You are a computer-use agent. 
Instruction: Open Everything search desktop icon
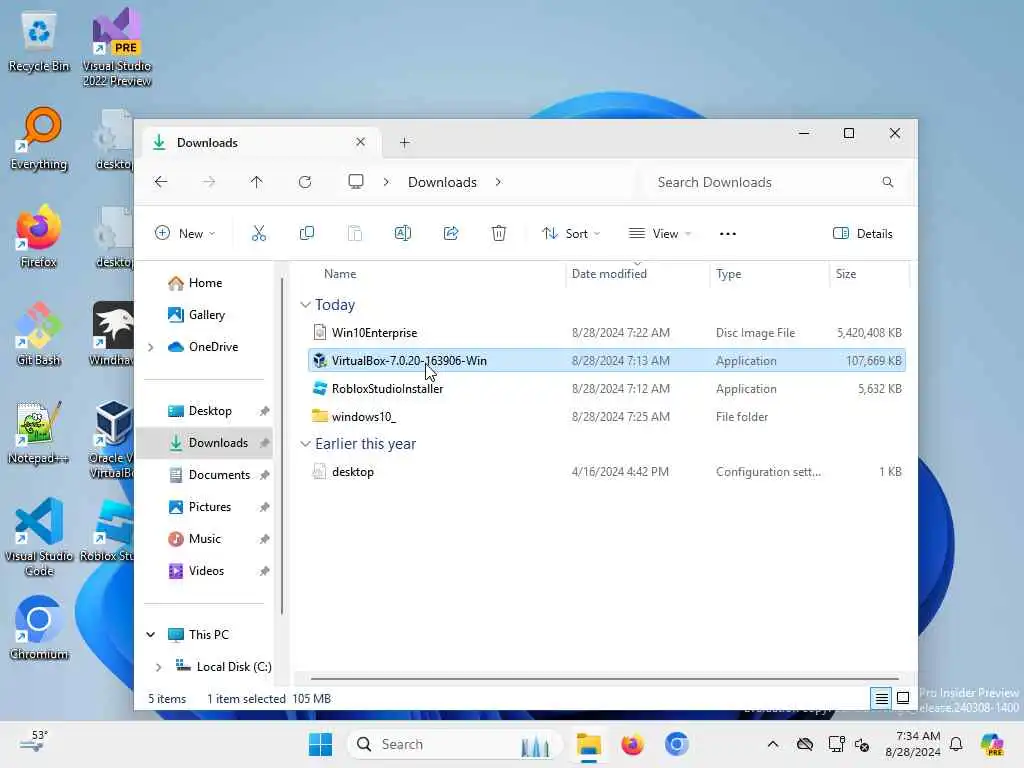39,138
